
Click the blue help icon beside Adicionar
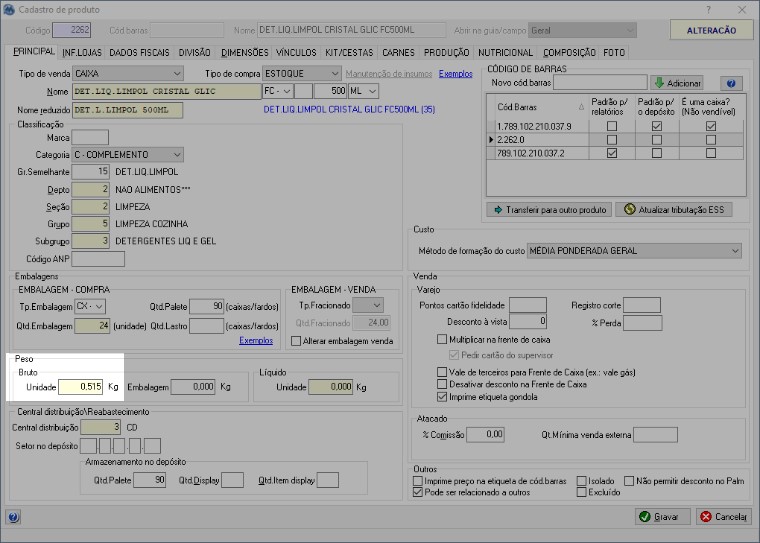(731, 83)
